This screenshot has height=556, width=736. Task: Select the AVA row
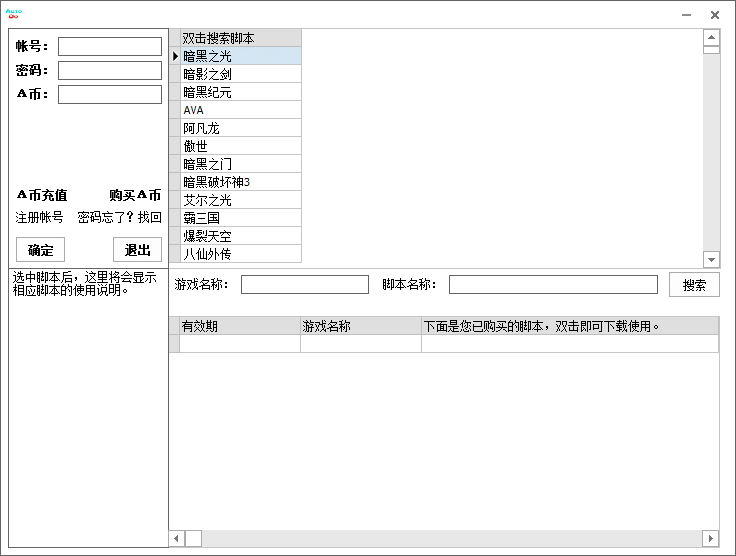point(241,110)
